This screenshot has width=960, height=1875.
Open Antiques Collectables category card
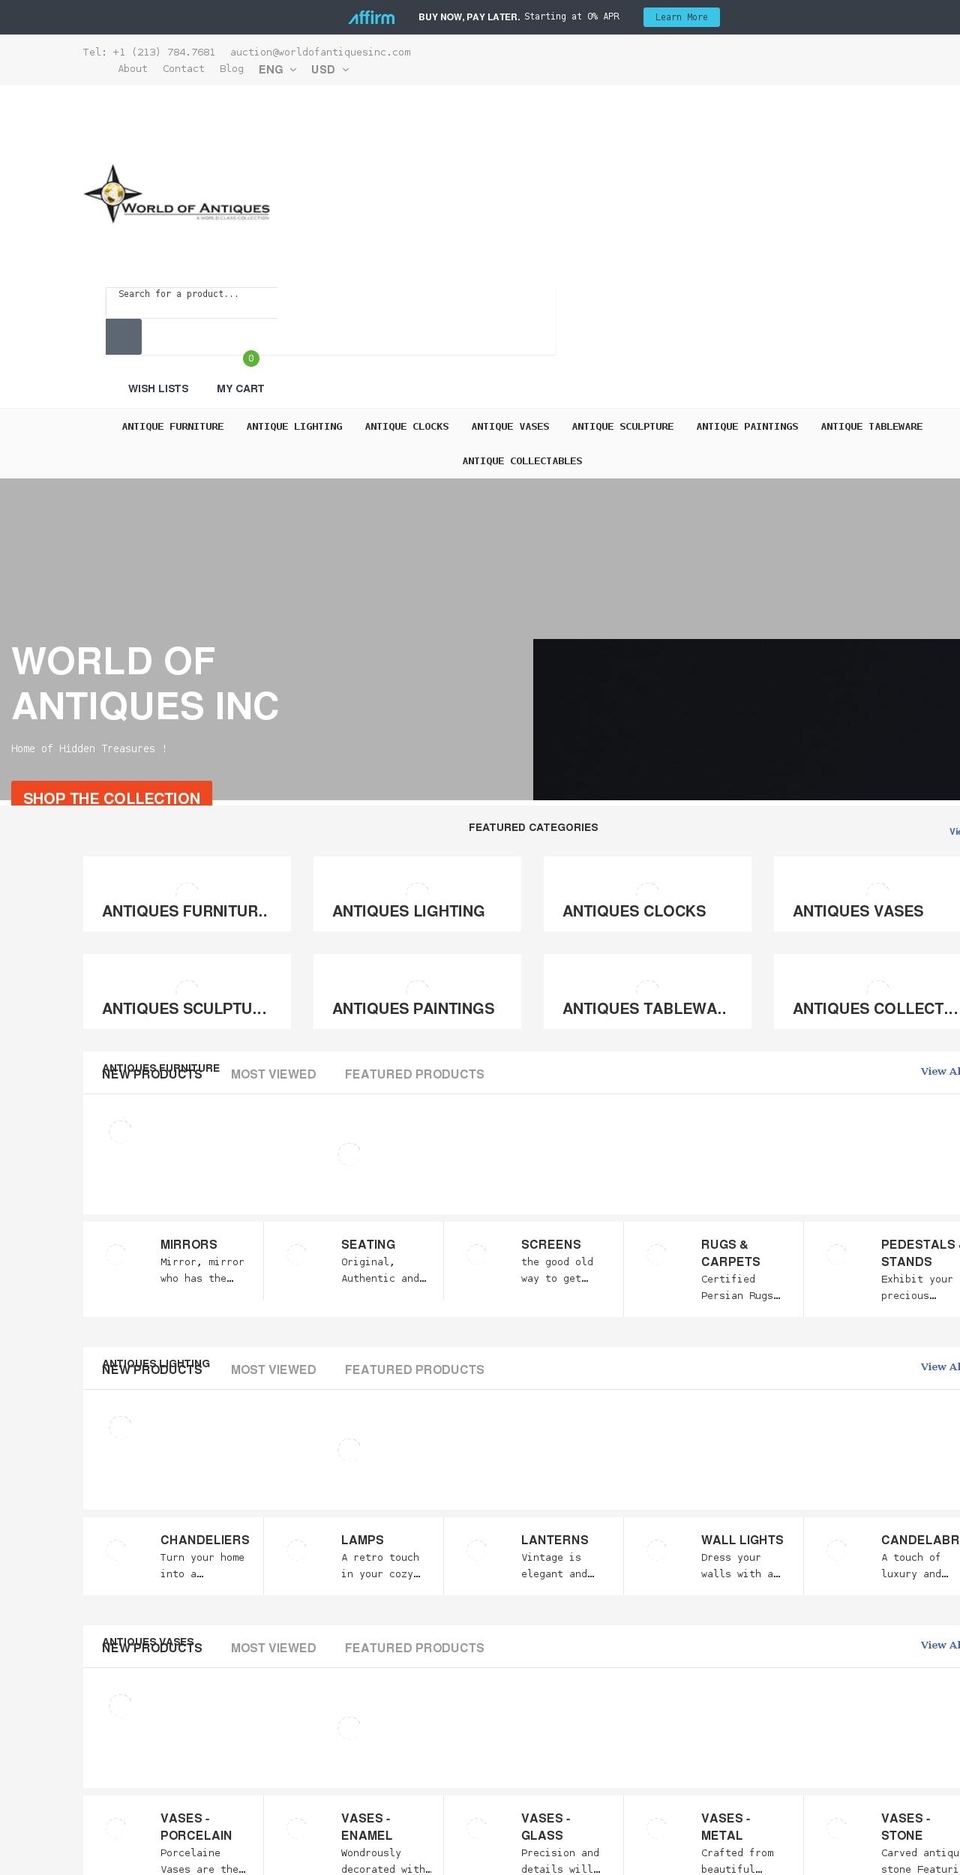[x=867, y=991]
